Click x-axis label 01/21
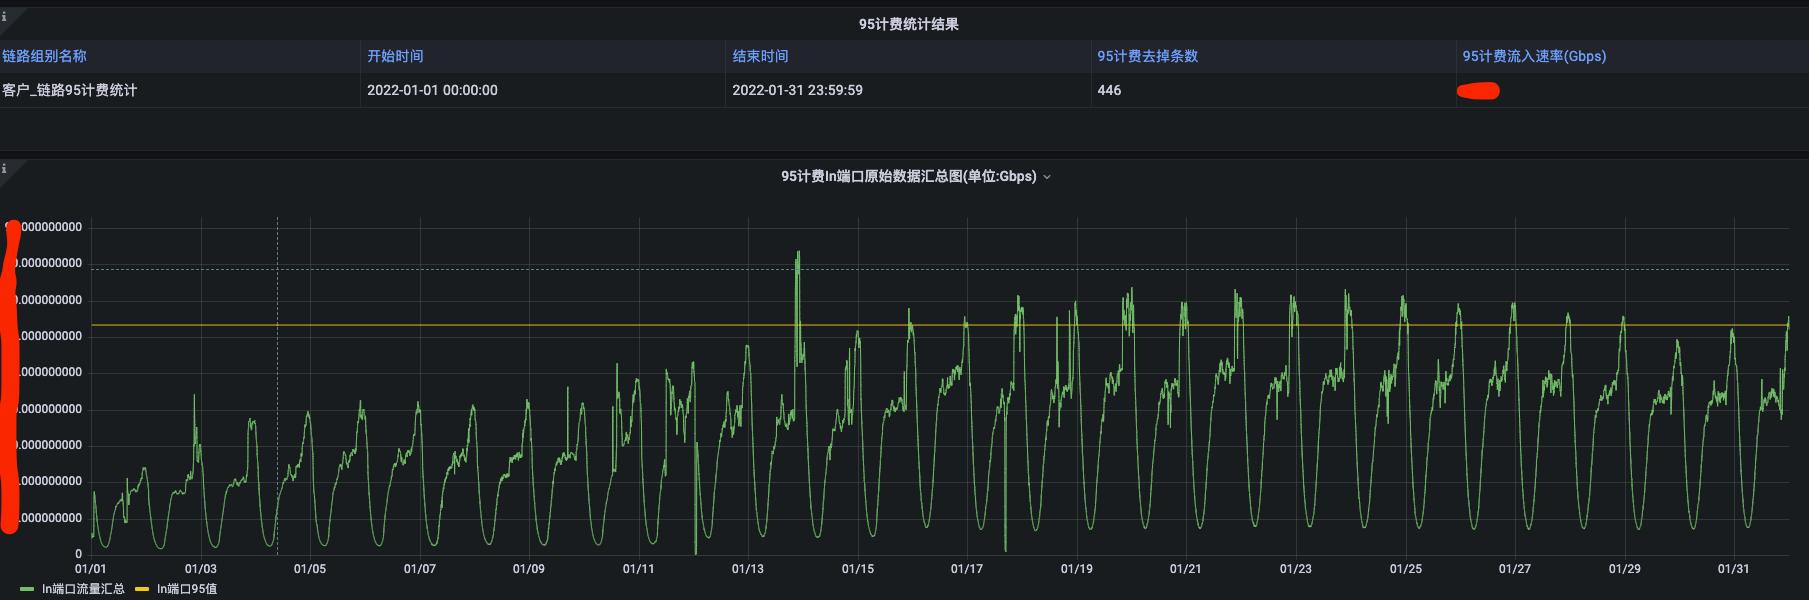Screen dimensions: 1809x600 click(x=1186, y=569)
